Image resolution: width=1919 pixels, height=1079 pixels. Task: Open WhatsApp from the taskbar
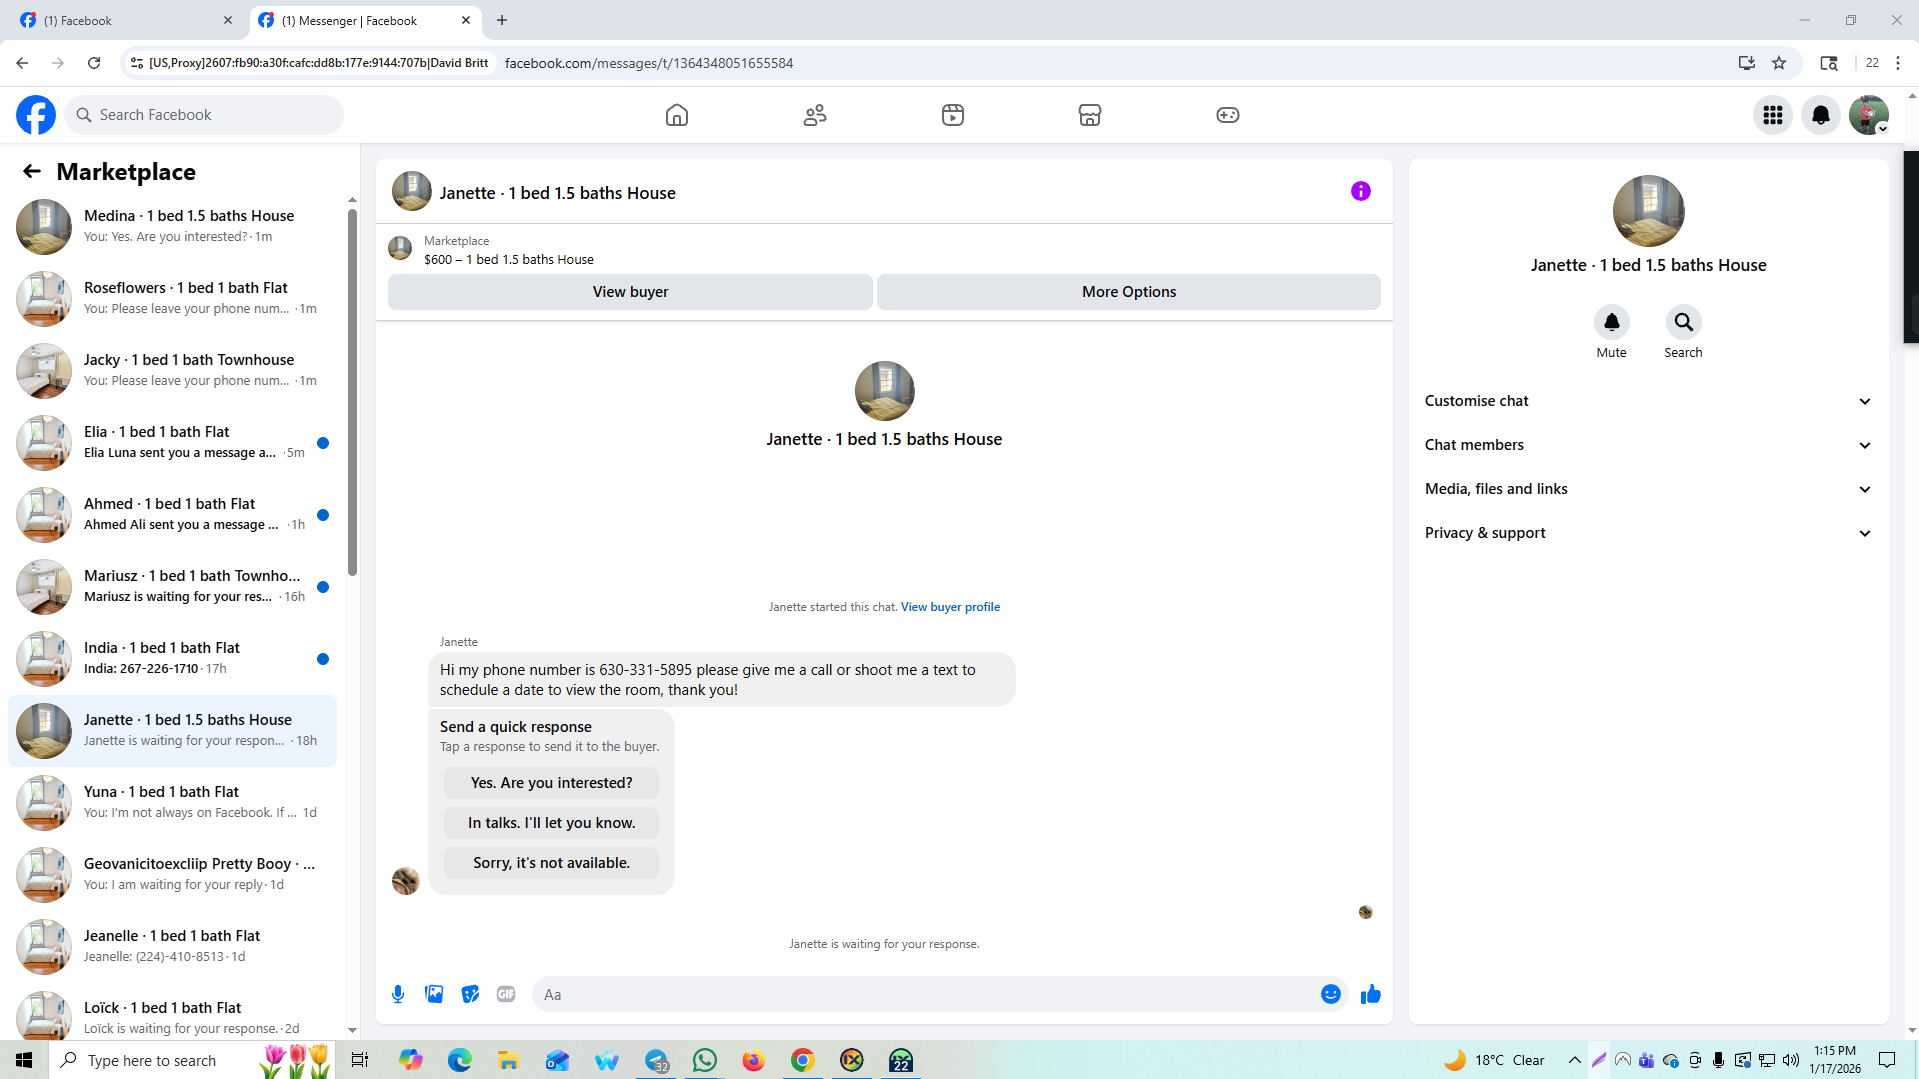coord(705,1060)
